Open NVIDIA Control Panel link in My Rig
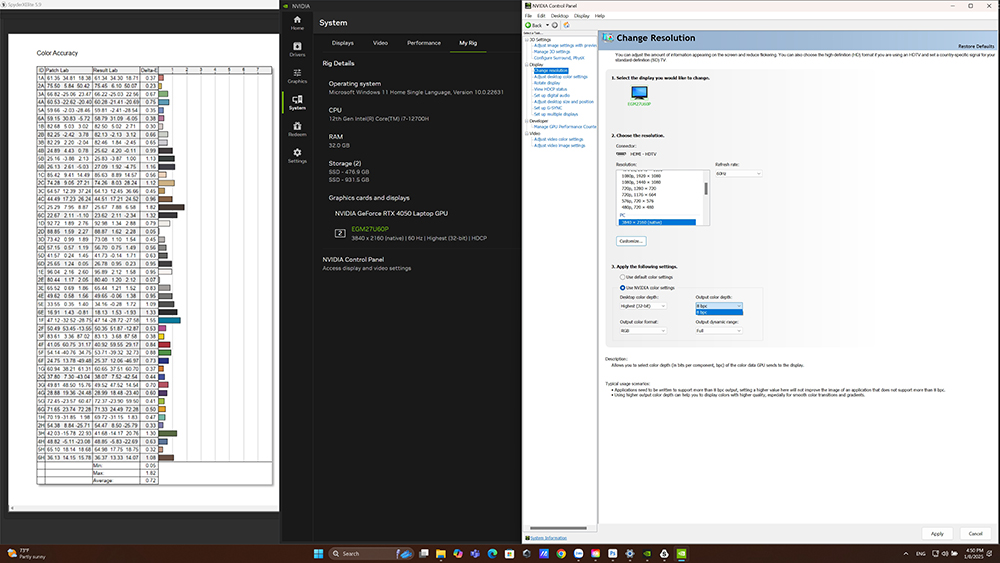The width and height of the screenshot is (1000, 563). 353,260
